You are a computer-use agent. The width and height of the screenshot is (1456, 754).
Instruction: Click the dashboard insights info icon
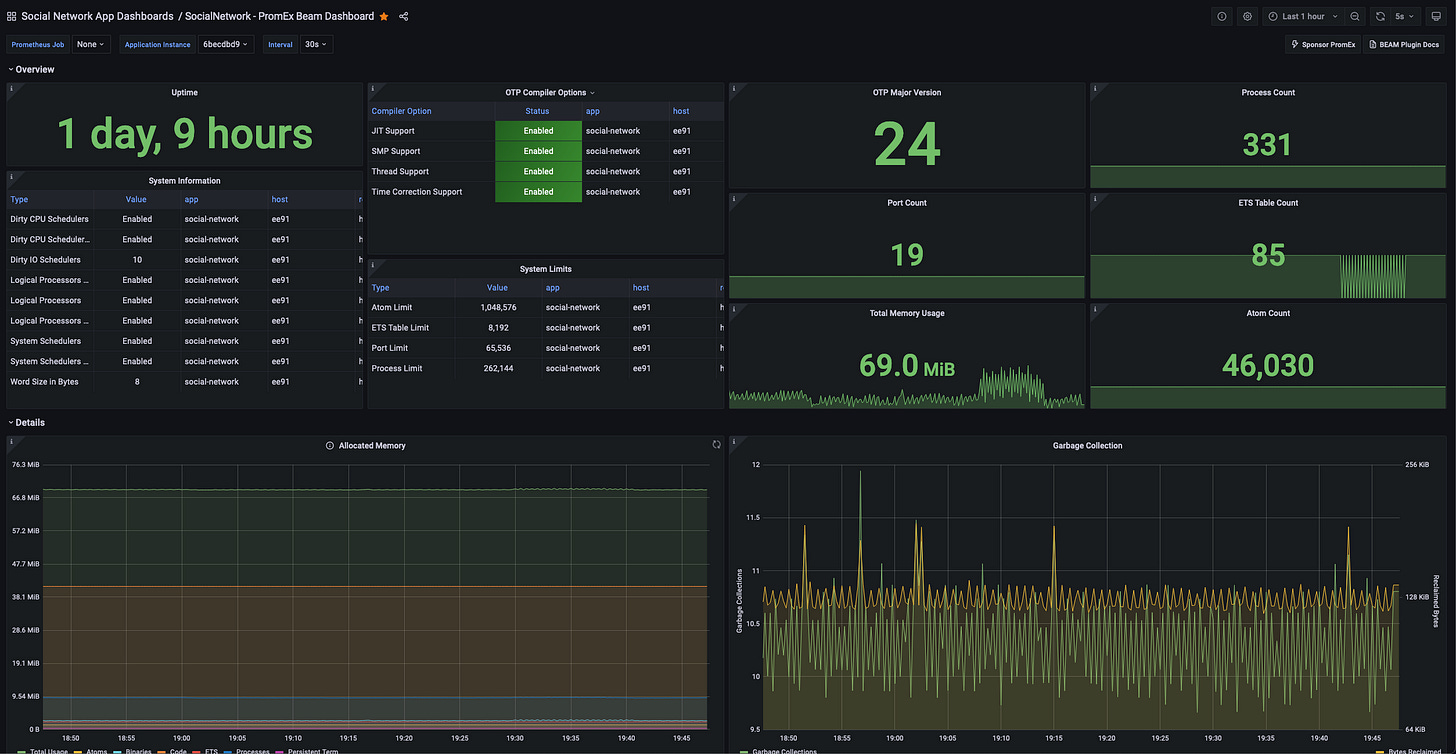1221,16
